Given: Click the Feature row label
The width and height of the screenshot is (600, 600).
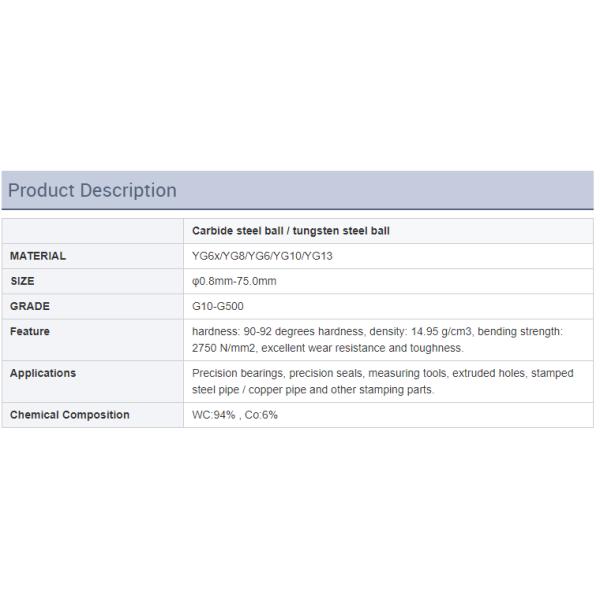Looking at the screenshot, I should pos(30,331).
